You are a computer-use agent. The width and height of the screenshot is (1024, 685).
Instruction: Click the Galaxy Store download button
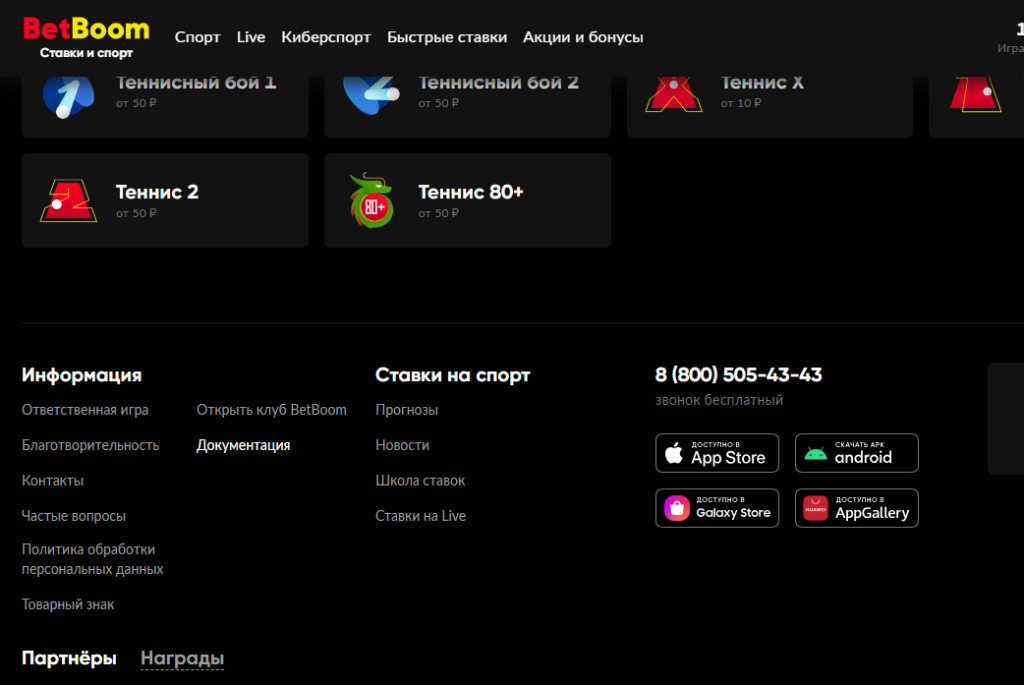717,508
